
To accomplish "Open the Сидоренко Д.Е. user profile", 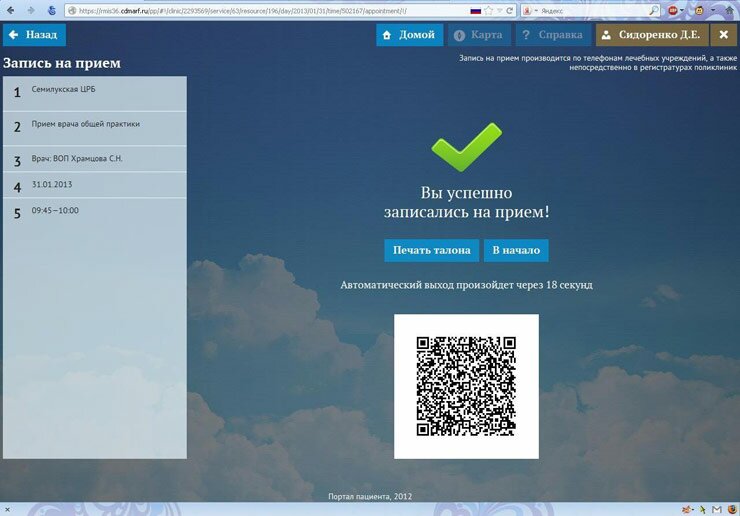I will (652, 35).
